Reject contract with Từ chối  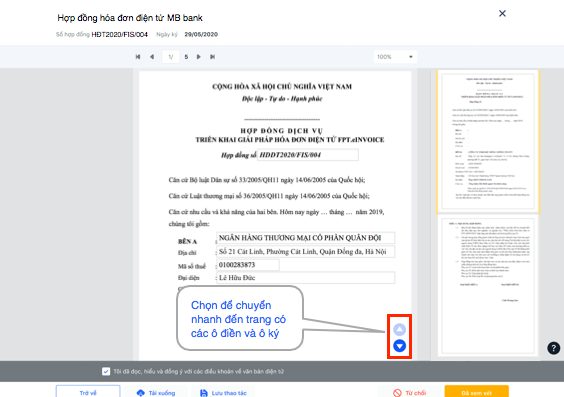409,392
